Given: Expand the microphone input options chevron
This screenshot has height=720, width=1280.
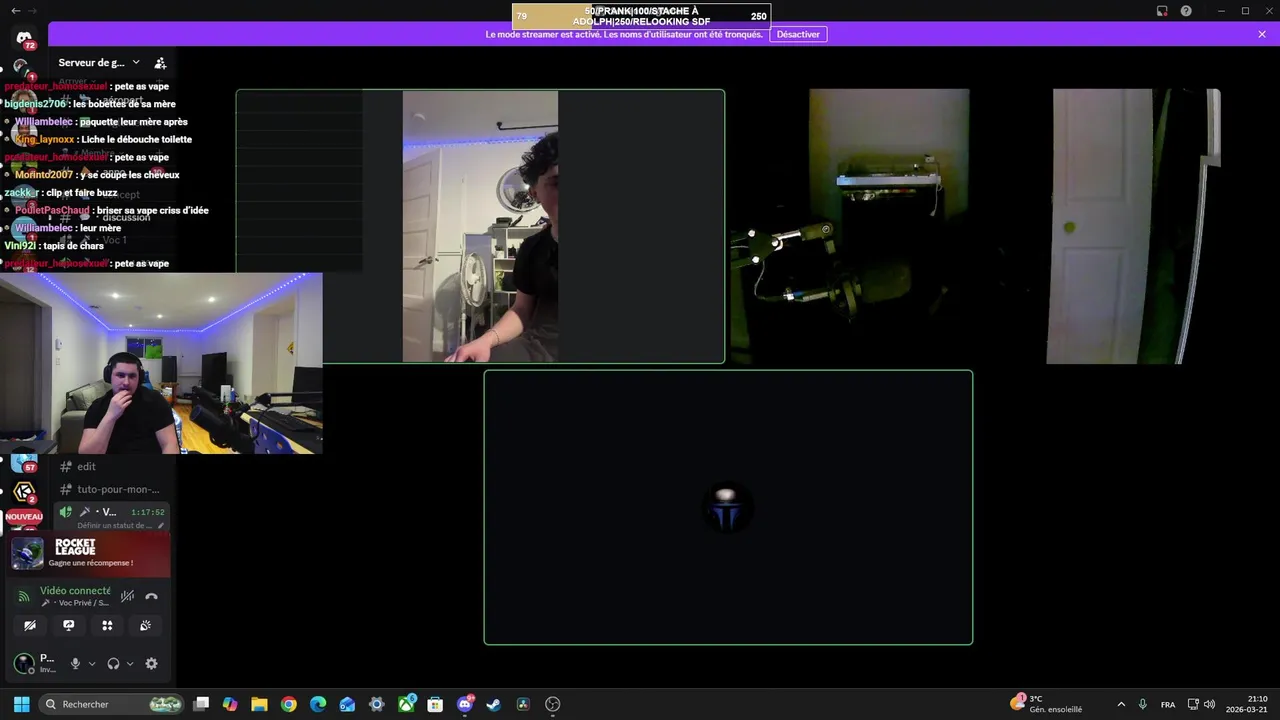Looking at the screenshot, I should pyautogui.click(x=92, y=663).
